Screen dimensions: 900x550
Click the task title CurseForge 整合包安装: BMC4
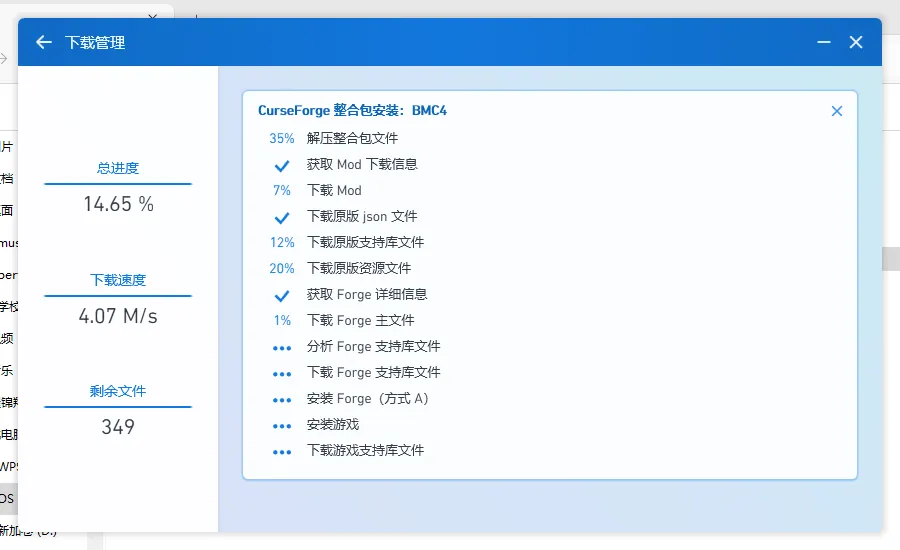click(x=352, y=110)
